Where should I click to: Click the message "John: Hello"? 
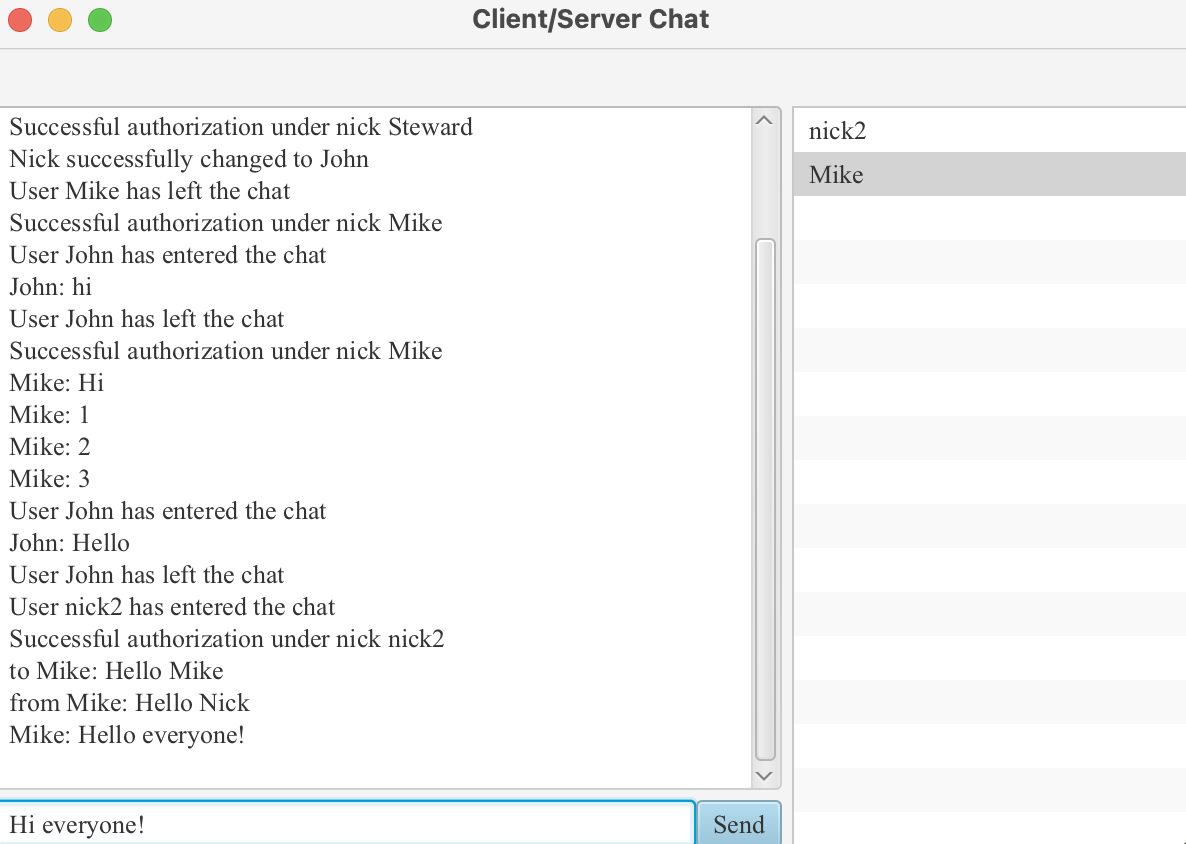[70, 542]
